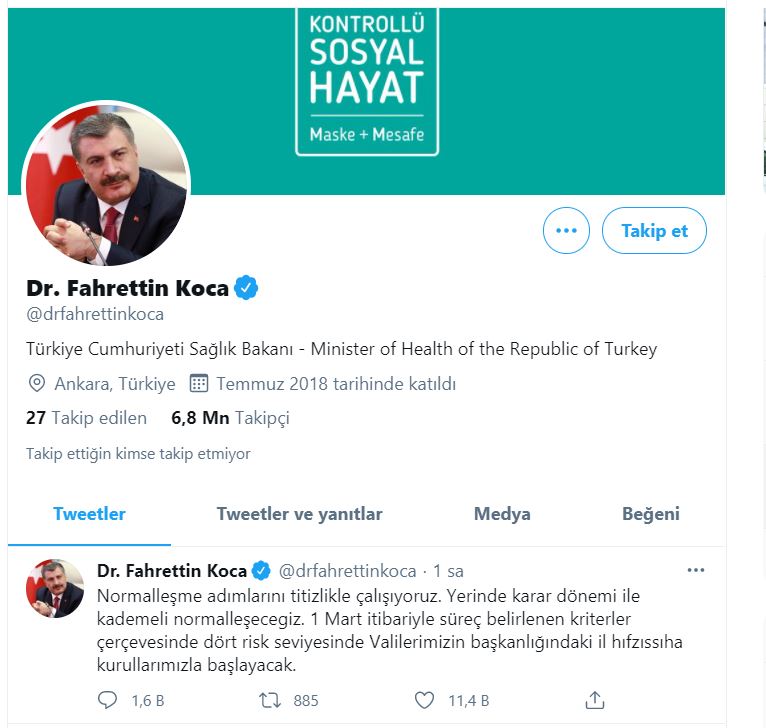
Task: Like the tweet with heart icon
Action: (x=424, y=700)
